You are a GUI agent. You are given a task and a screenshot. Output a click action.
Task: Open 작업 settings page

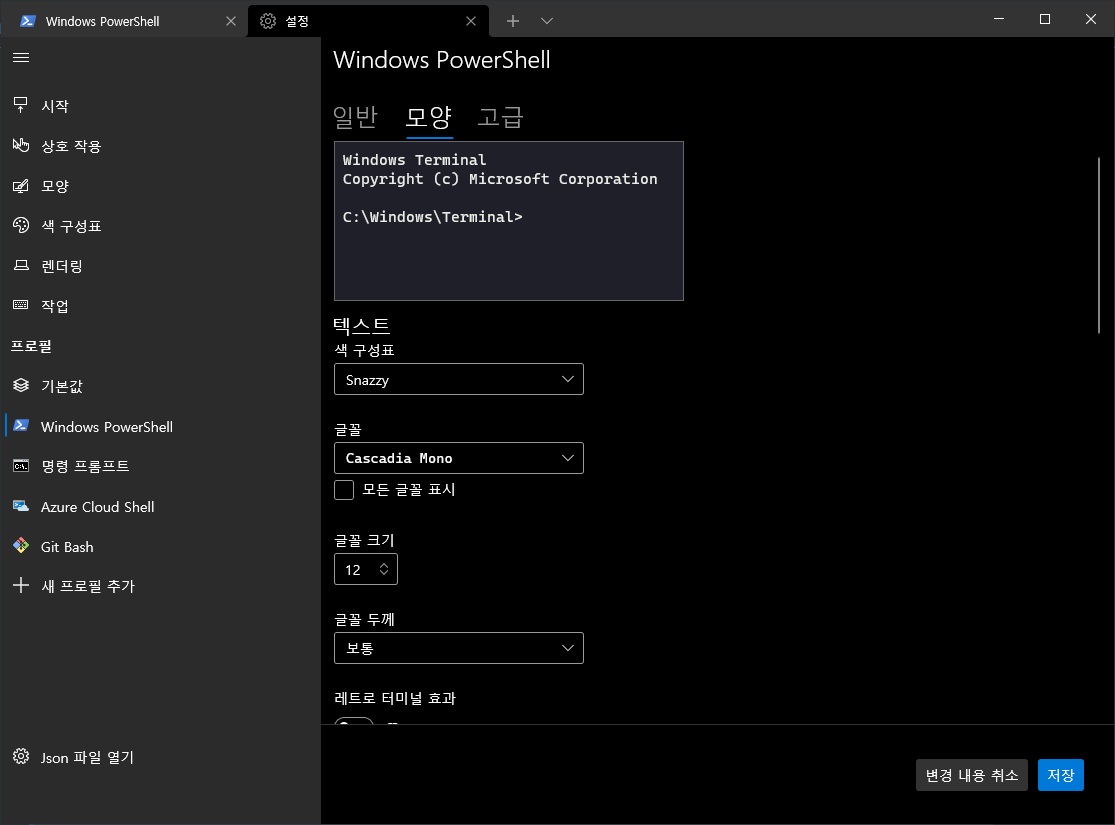pos(160,305)
